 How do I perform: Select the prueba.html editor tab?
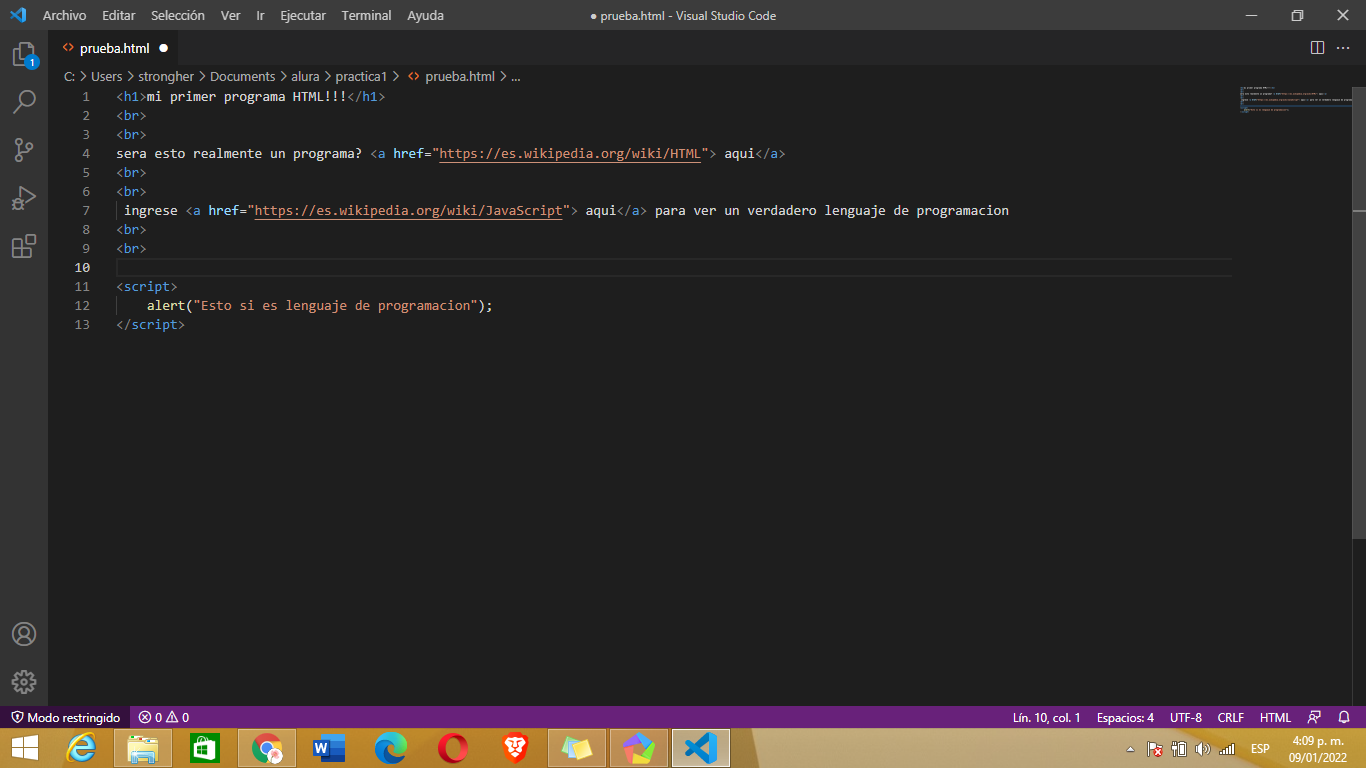point(115,47)
